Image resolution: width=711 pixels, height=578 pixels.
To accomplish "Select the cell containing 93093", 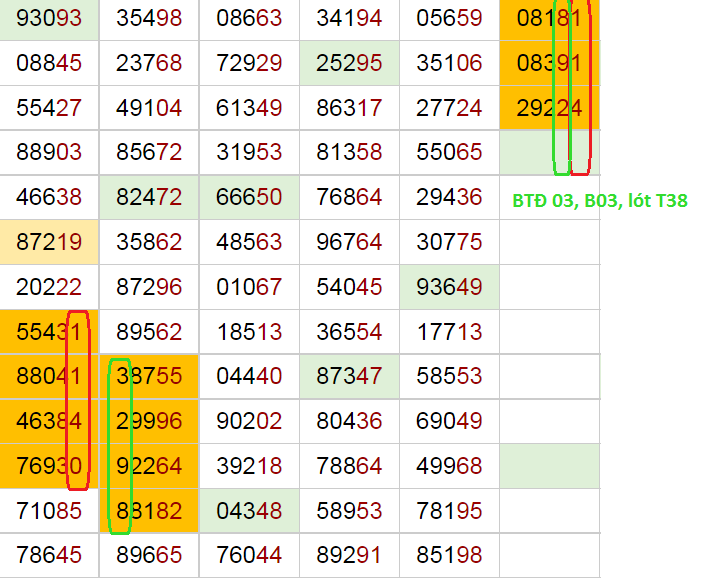I will 49,18.
